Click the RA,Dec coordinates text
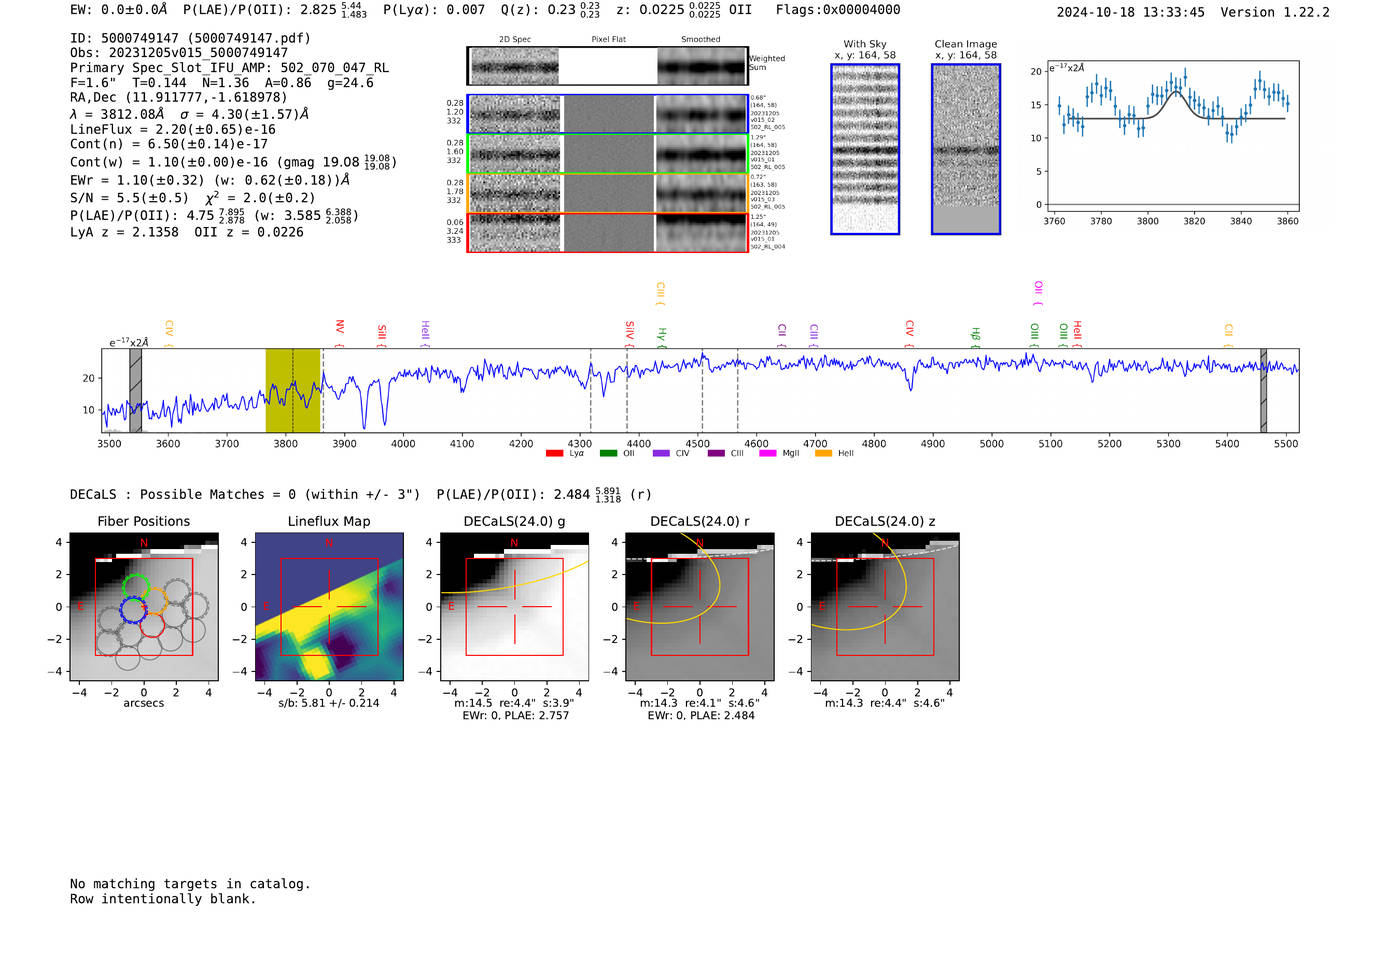This screenshot has height=953, width=1400. point(178,98)
